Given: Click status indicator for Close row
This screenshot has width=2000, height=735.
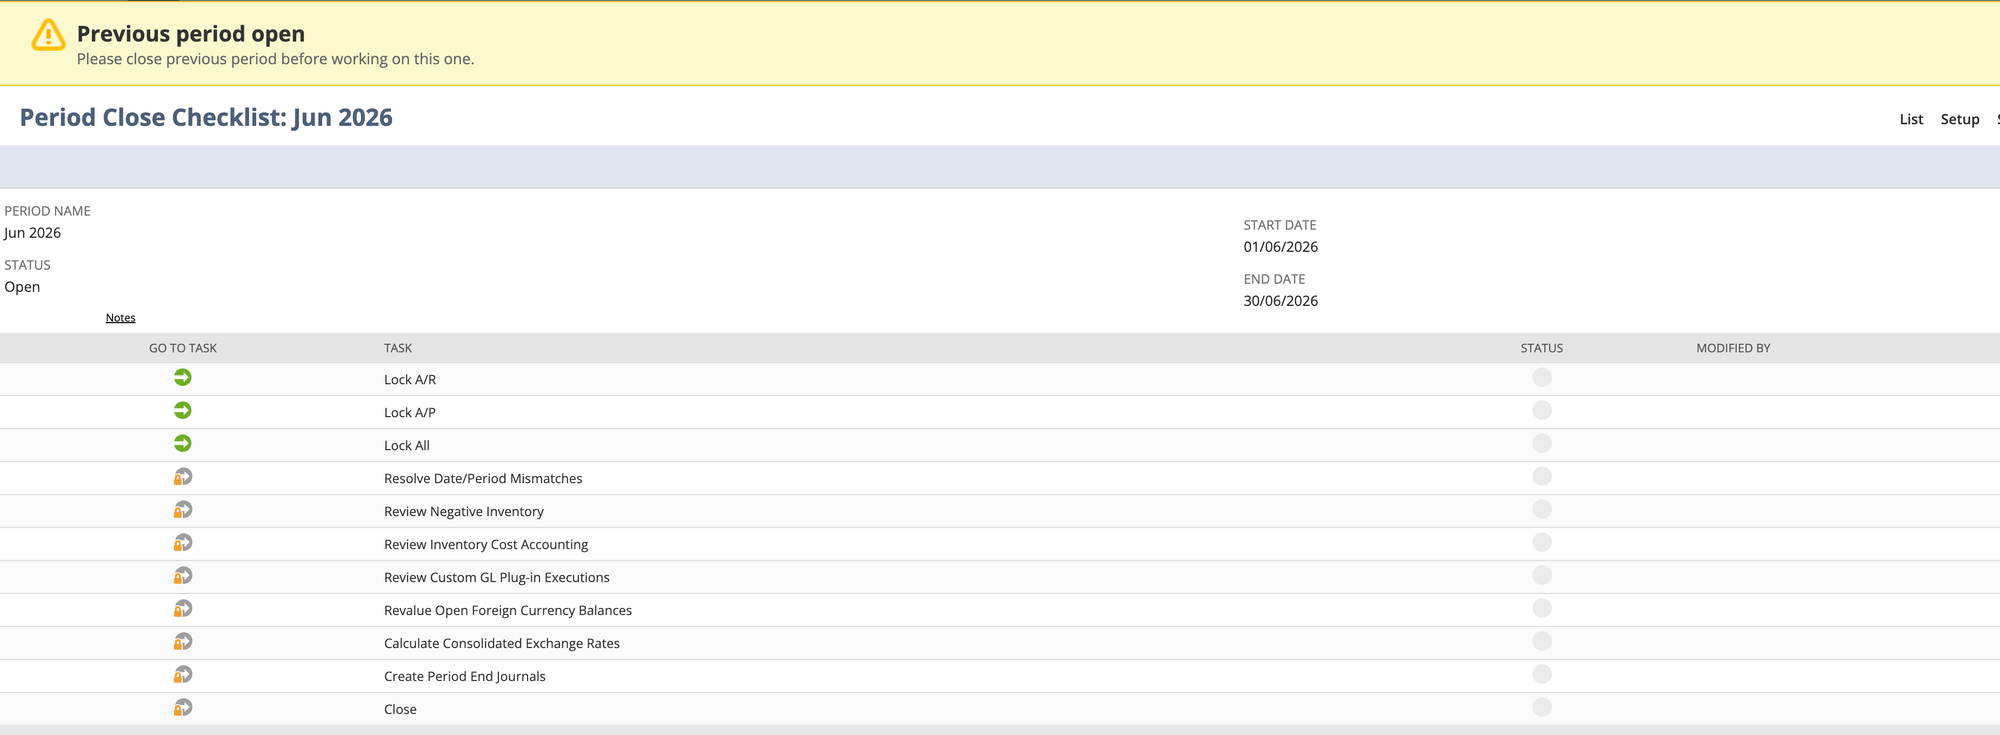Looking at the screenshot, I should tap(1542, 707).
